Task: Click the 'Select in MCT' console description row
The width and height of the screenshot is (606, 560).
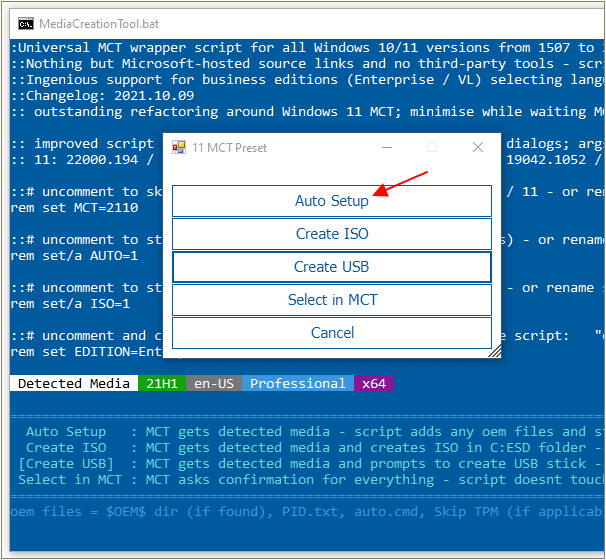Action: click(311, 480)
